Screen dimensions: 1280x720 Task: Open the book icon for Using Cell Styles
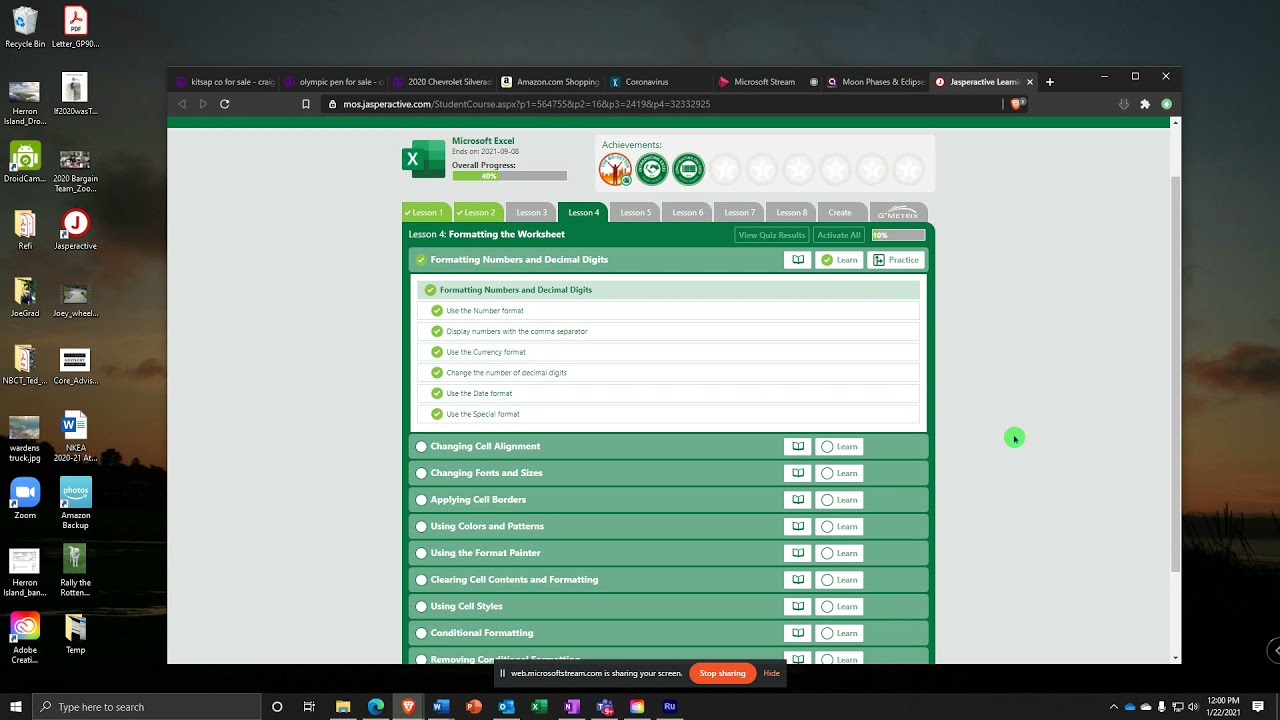tap(798, 606)
